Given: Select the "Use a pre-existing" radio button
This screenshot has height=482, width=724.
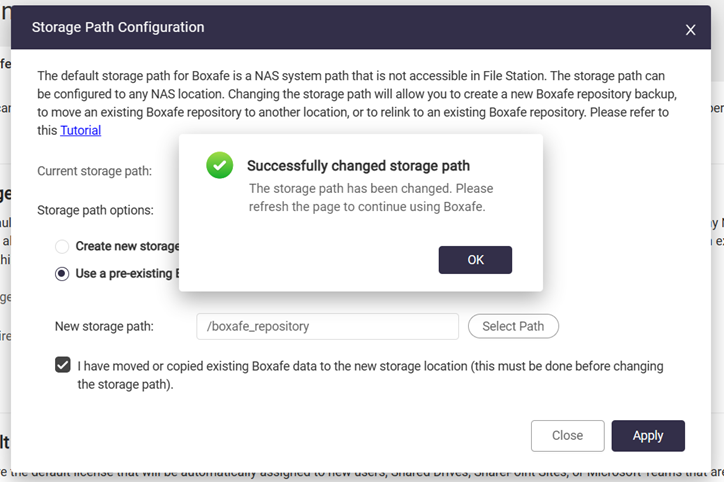Looking at the screenshot, I should [62, 273].
